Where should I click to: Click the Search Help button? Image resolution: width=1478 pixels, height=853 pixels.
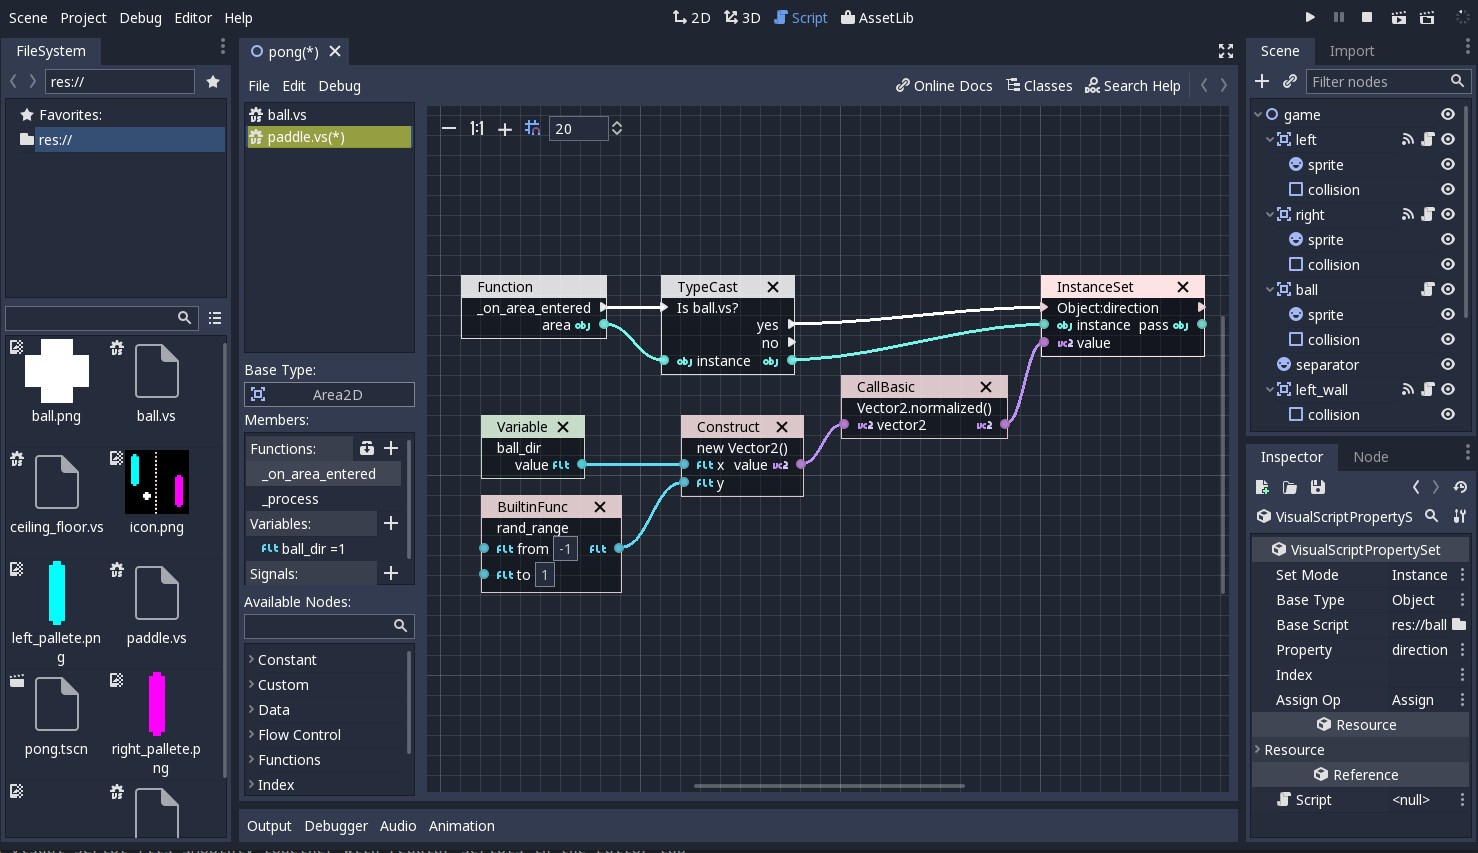point(1132,85)
